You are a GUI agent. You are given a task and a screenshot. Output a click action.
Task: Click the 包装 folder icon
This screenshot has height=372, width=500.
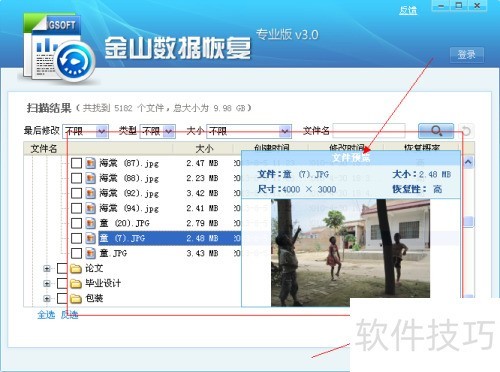click(x=76, y=298)
